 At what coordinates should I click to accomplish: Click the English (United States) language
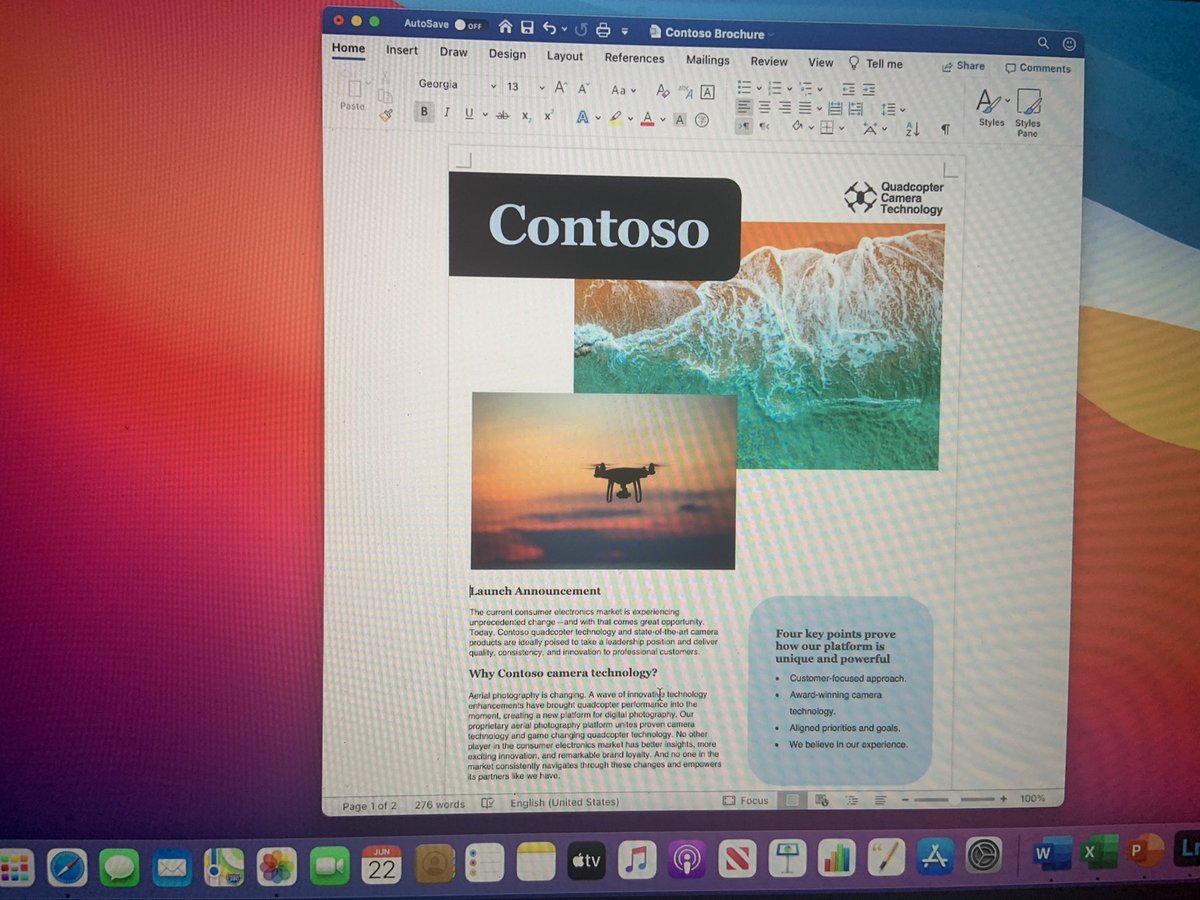click(x=565, y=802)
